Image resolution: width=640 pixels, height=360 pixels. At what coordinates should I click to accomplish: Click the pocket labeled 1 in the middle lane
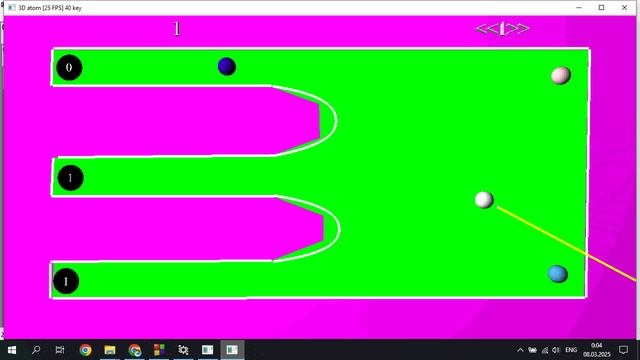[x=70, y=178]
